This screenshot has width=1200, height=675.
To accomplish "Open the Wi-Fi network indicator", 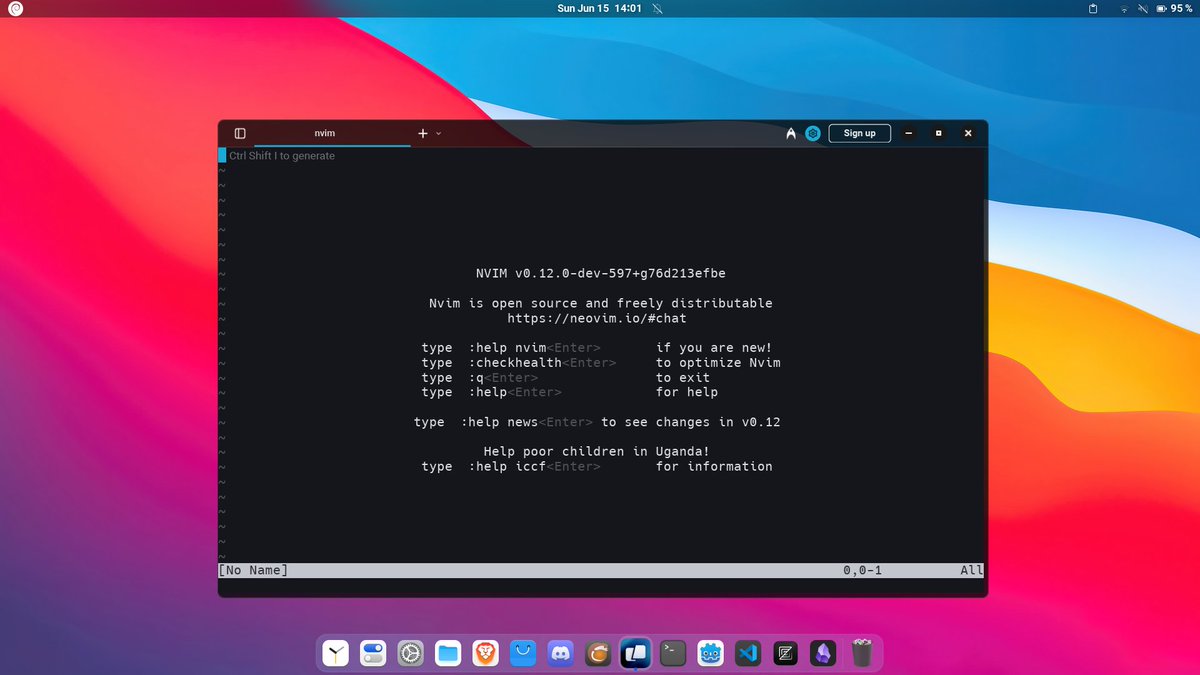I will 1124,8.
